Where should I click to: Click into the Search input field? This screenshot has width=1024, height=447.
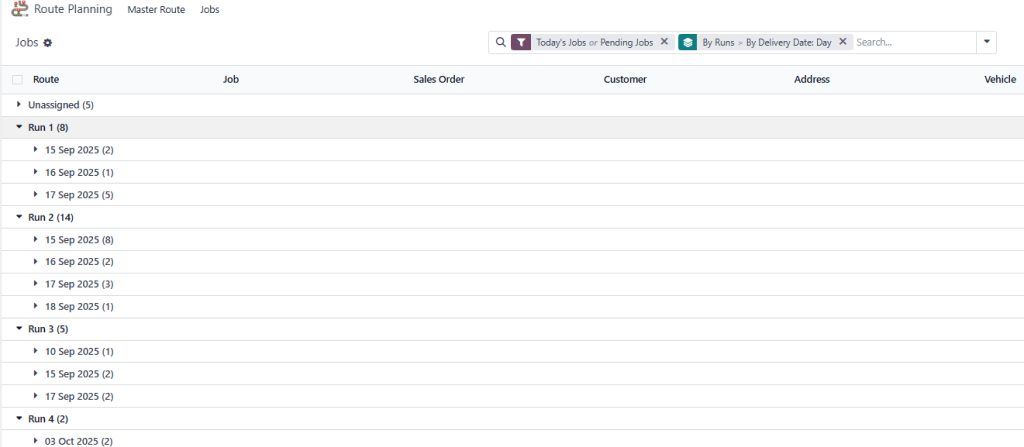(x=910, y=42)
